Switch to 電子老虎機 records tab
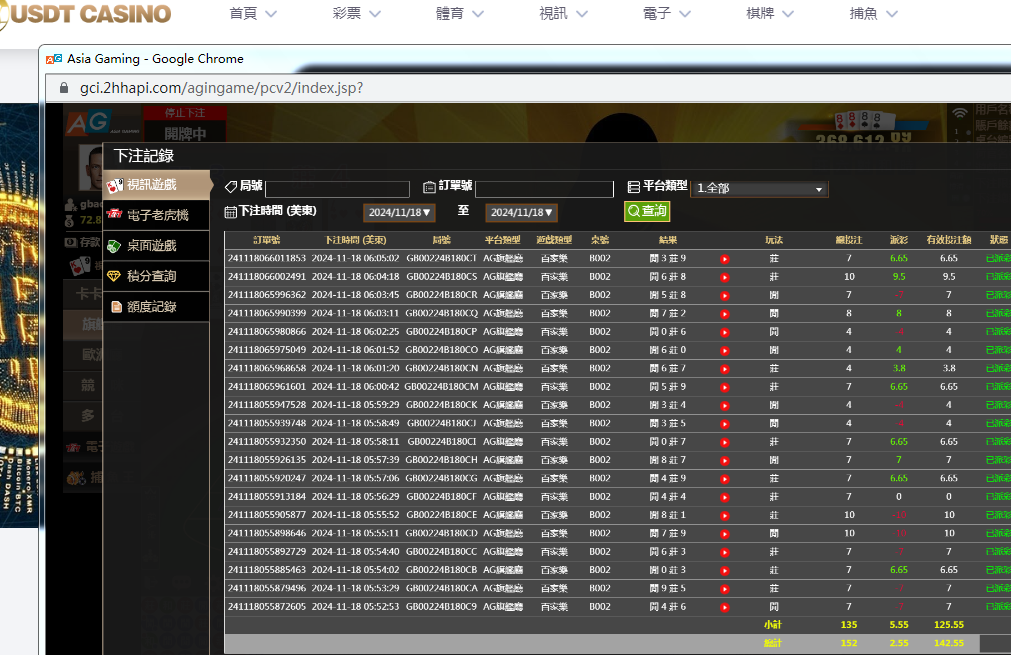The height and width of the screenshot is (655, 1011). (x=157, y=215)
